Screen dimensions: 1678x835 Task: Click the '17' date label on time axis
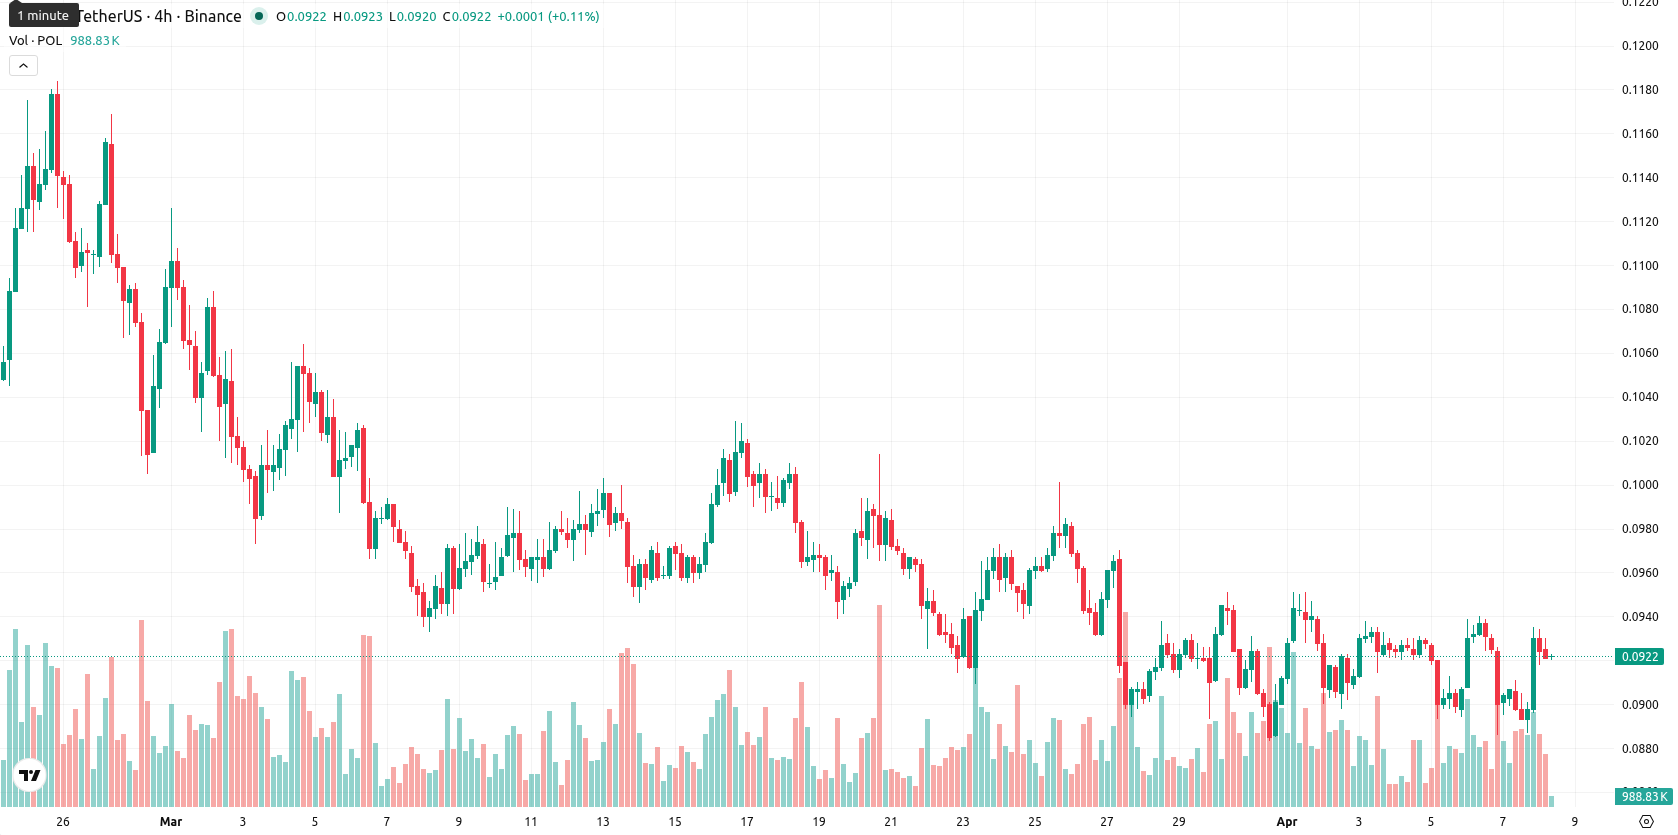[747, 822]
